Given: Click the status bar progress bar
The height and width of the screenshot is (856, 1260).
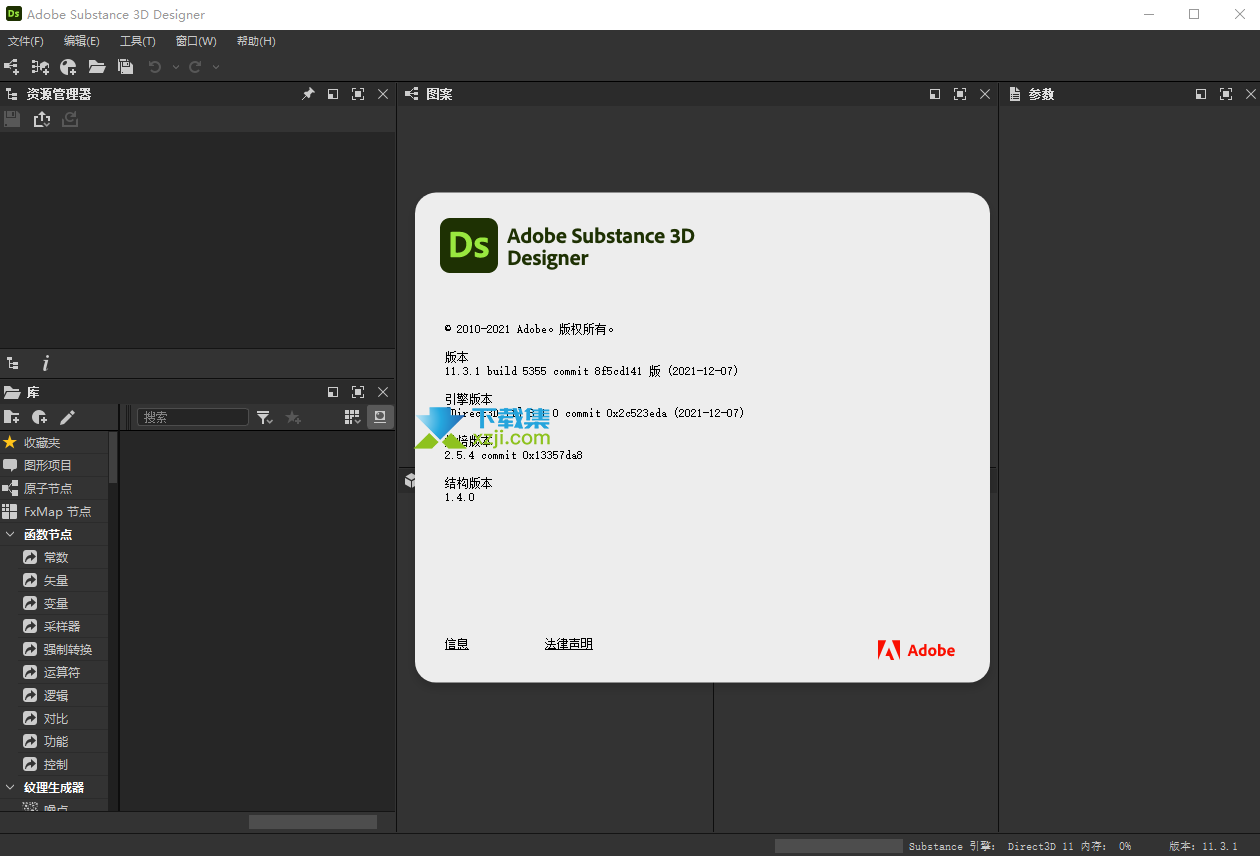Looking at the screenshot, I should [x=838, y=846].
